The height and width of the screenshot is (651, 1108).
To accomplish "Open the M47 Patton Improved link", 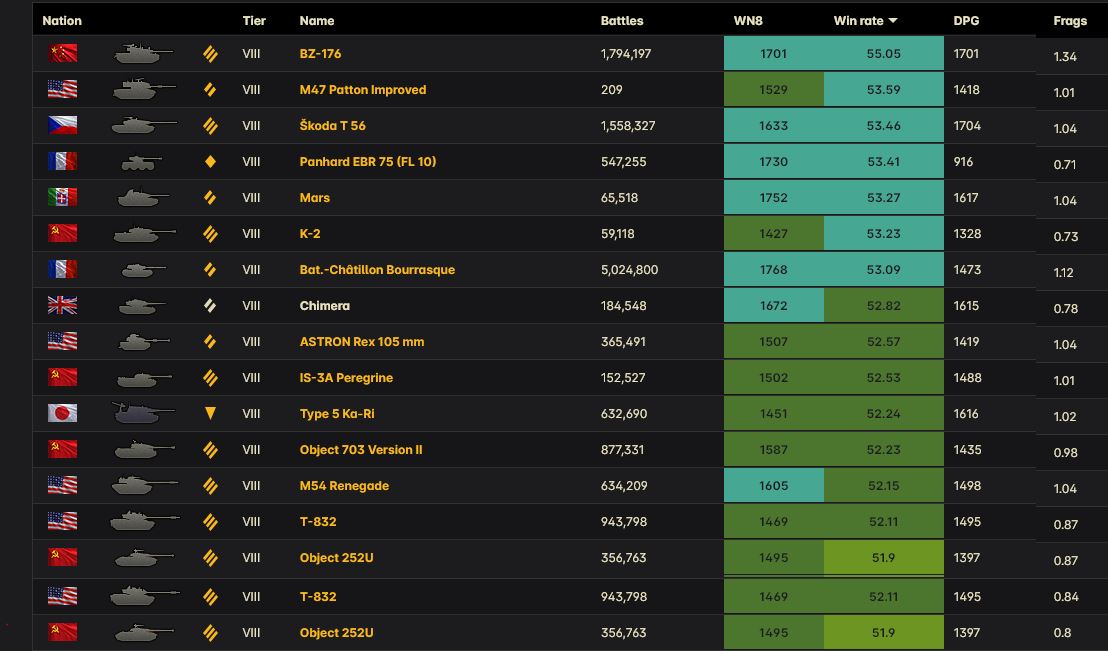I will click(x=363, y=90).
